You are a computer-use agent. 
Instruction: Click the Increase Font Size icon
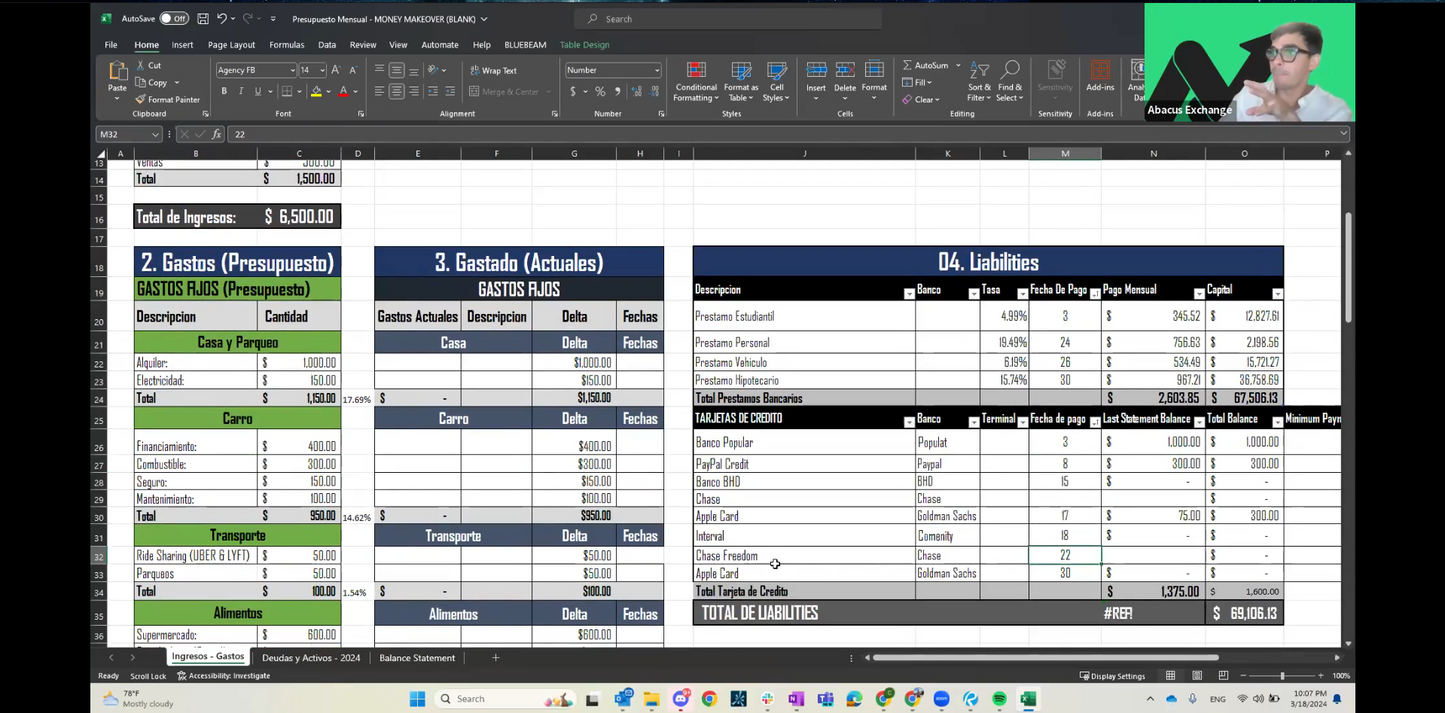pyautogui.click(x=335, y=70)
